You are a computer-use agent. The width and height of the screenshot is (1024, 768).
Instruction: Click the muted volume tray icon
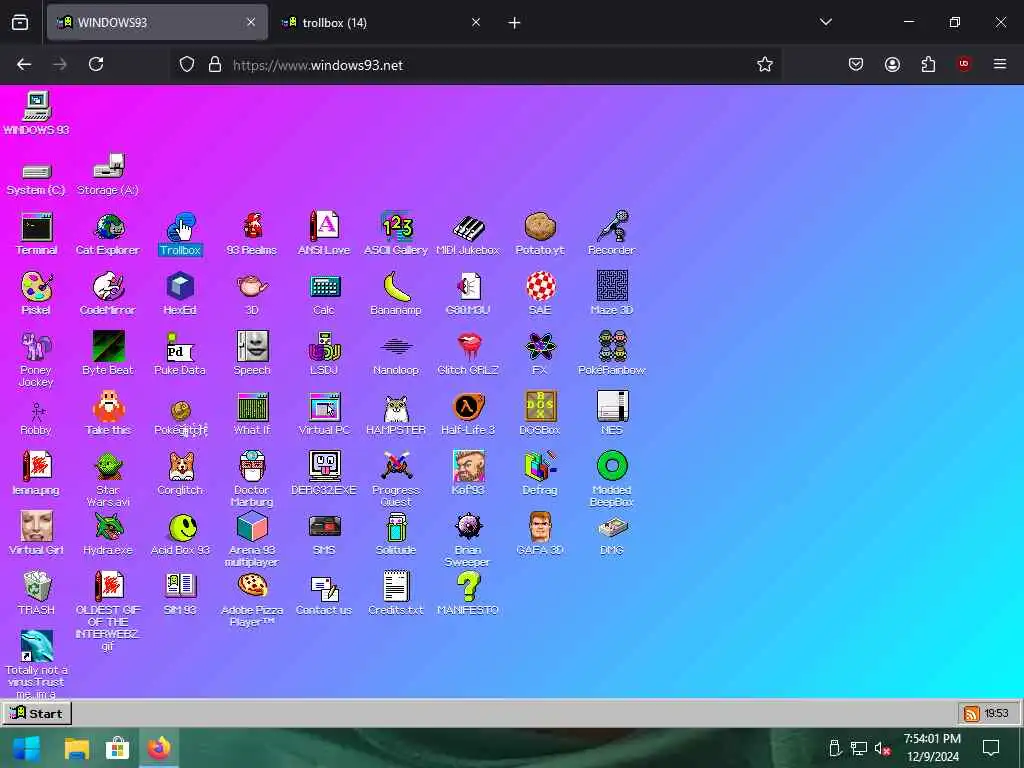(882, 748)
